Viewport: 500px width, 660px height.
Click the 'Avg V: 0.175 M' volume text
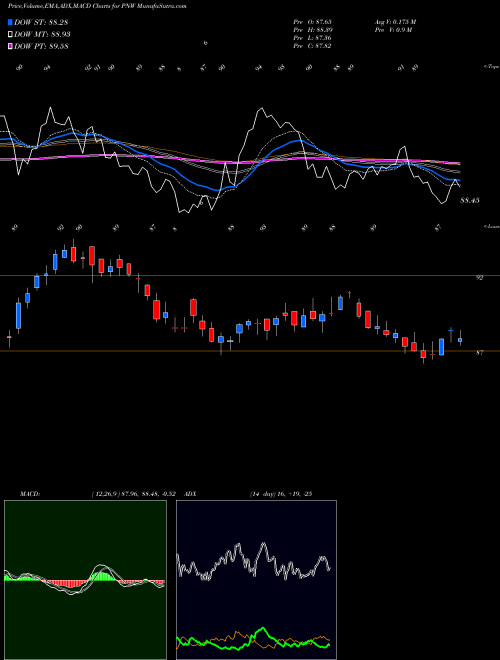[x=395, y=22]
